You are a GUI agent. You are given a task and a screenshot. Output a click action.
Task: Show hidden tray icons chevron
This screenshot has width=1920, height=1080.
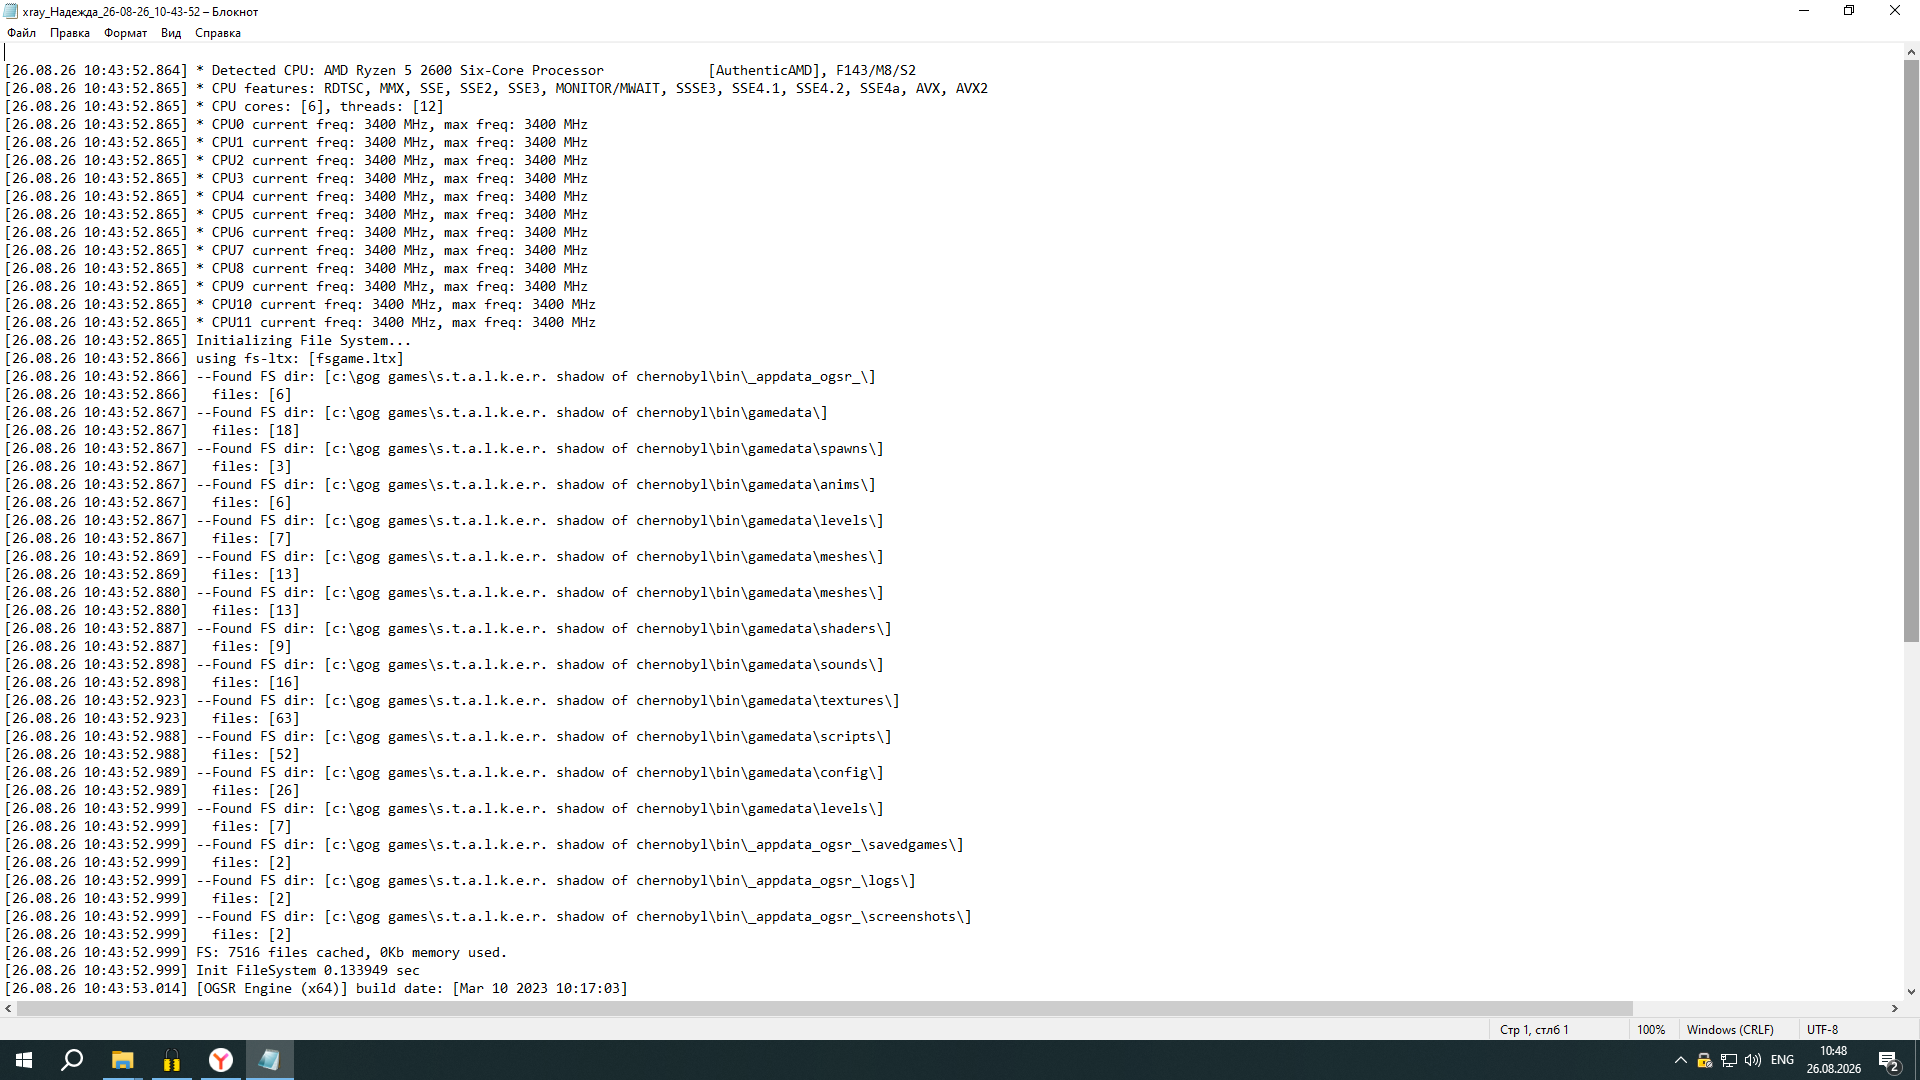tap(1681, 1060)
